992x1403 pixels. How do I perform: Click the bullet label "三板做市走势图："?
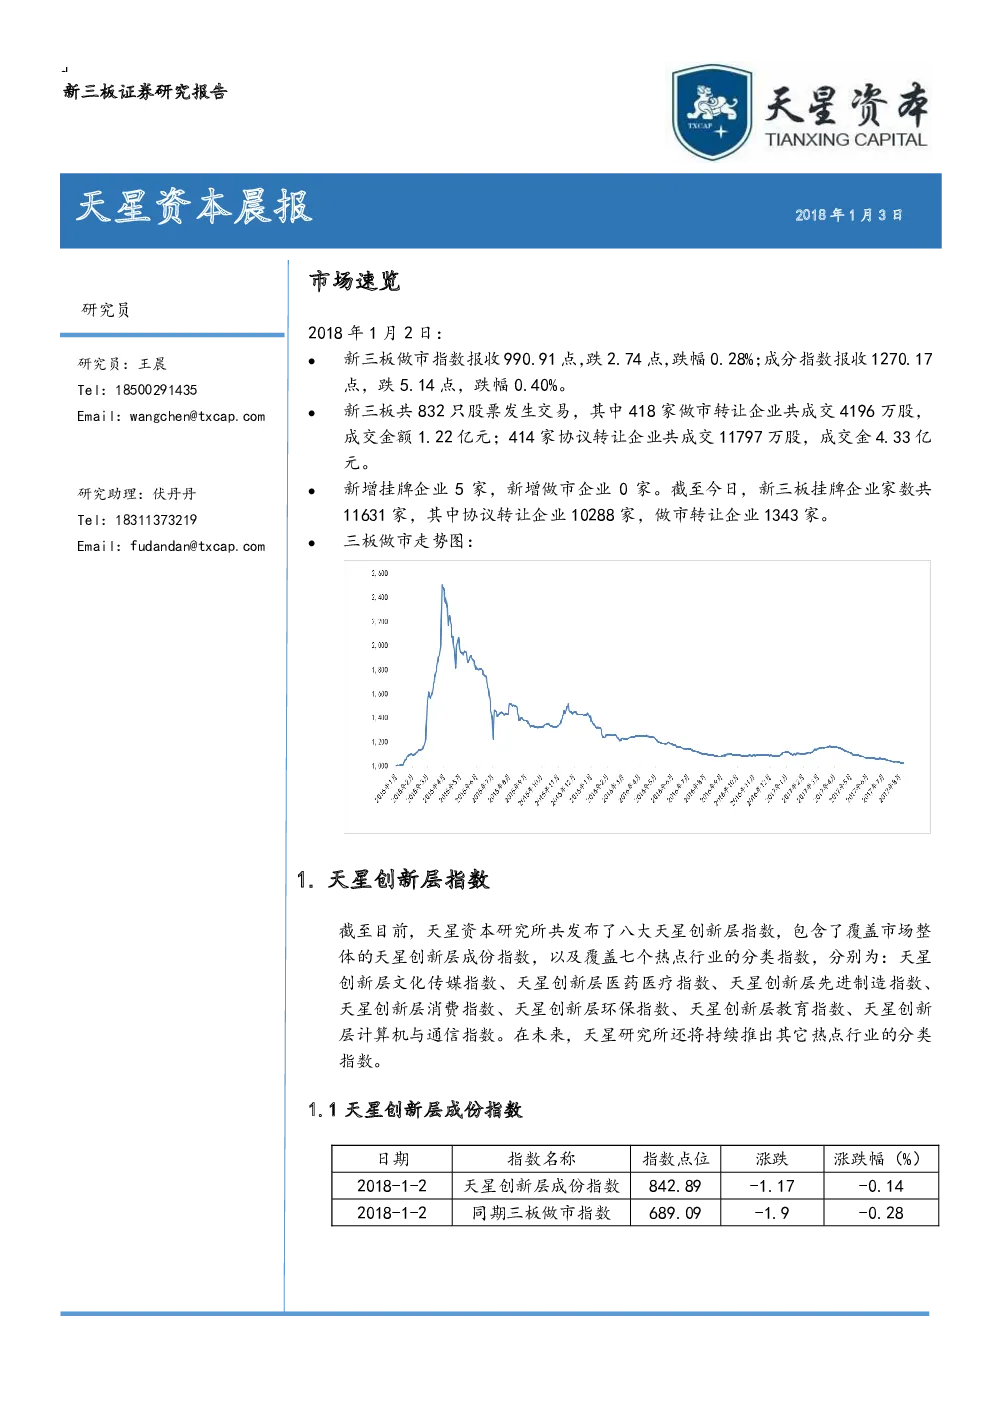click(x=409, y=541)
